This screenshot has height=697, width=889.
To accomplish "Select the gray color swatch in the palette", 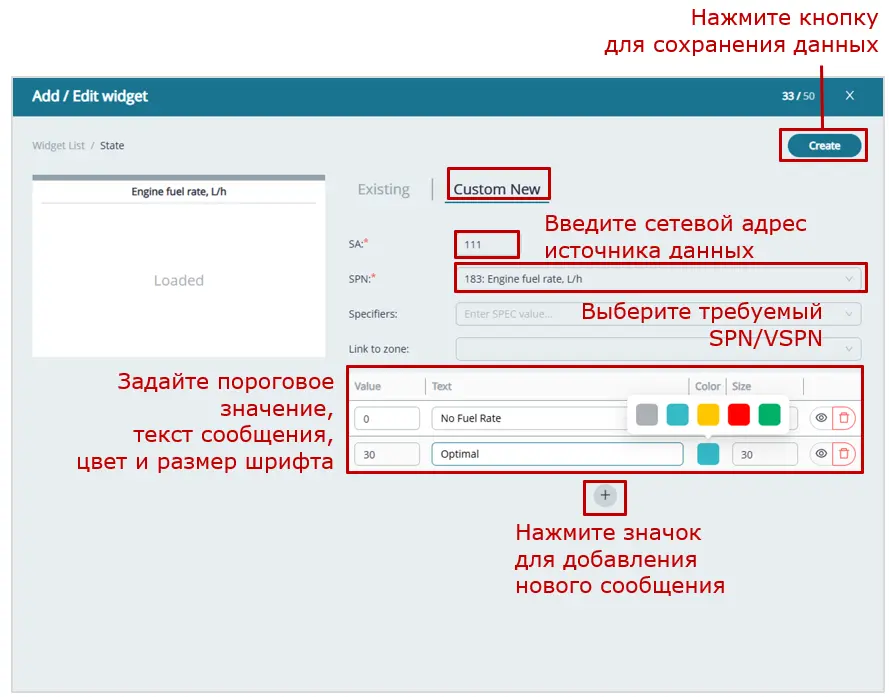I will point(645,415).
